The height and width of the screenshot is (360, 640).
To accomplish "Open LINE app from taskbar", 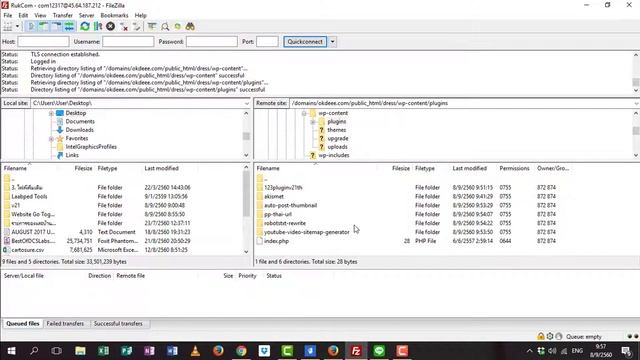I will (379, 351).
